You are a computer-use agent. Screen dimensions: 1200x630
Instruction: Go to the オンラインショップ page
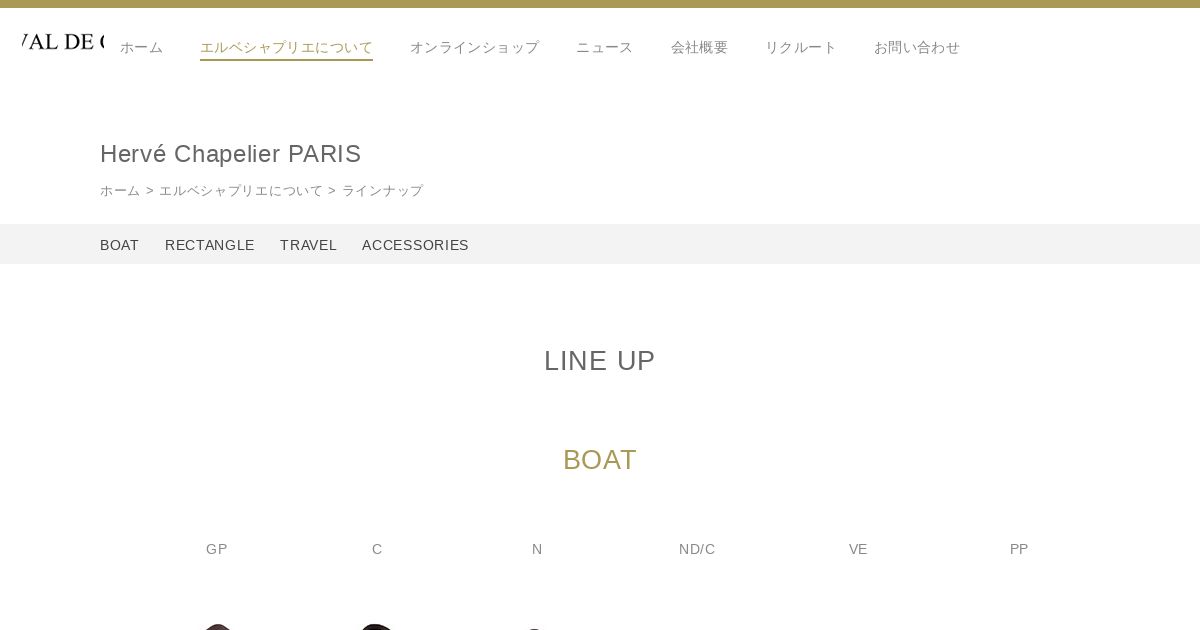(x=474, y=47)
